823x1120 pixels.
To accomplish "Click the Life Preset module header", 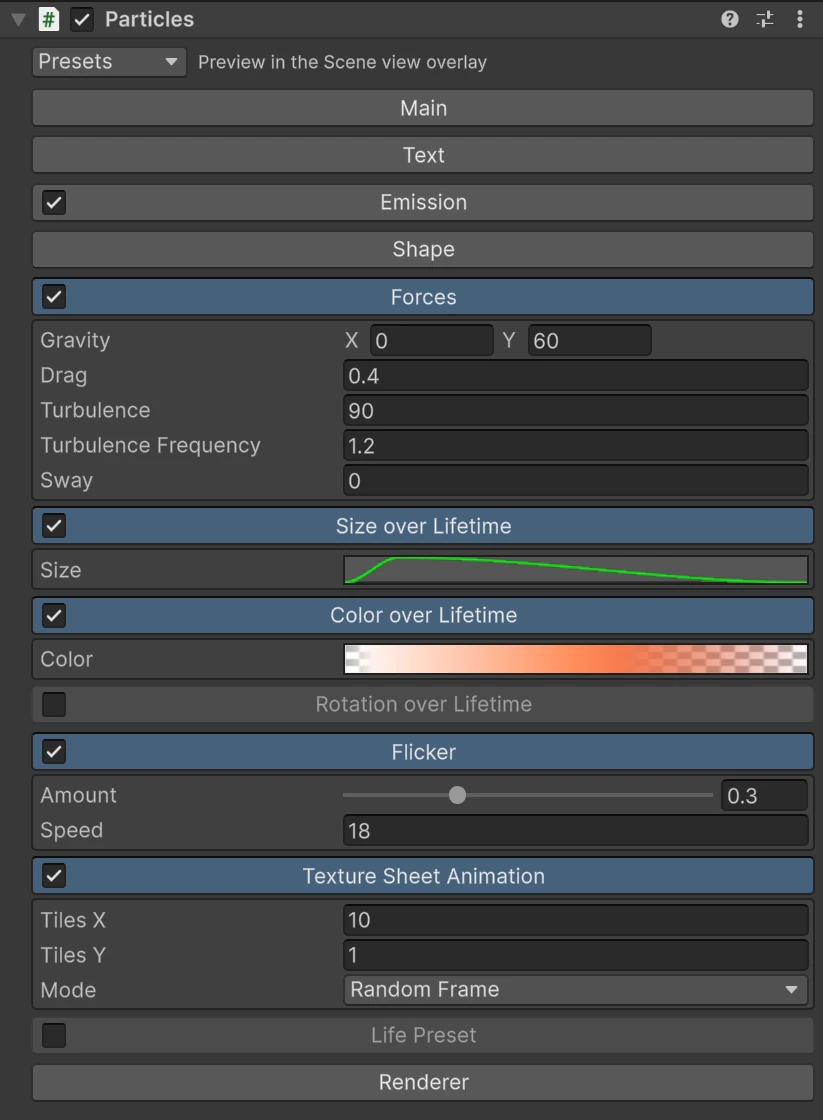I will tap(423, 1035).
